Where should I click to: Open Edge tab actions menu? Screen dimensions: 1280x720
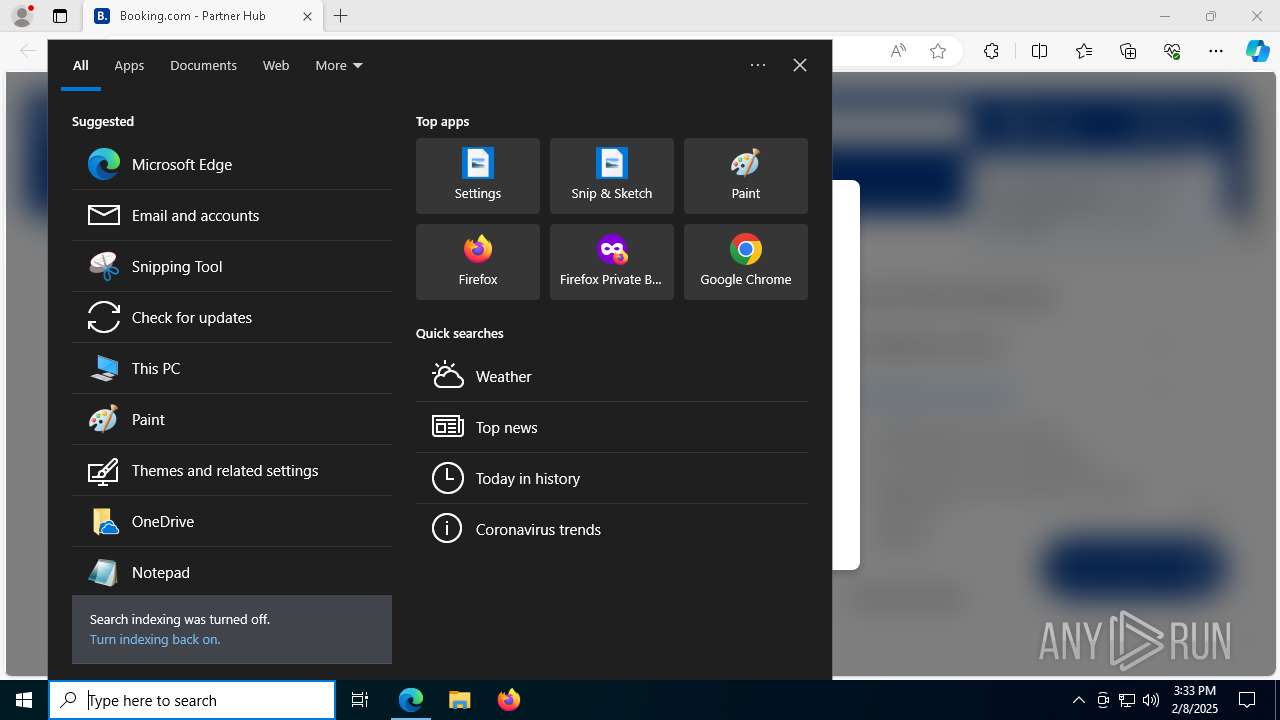[x=60, y=16]
